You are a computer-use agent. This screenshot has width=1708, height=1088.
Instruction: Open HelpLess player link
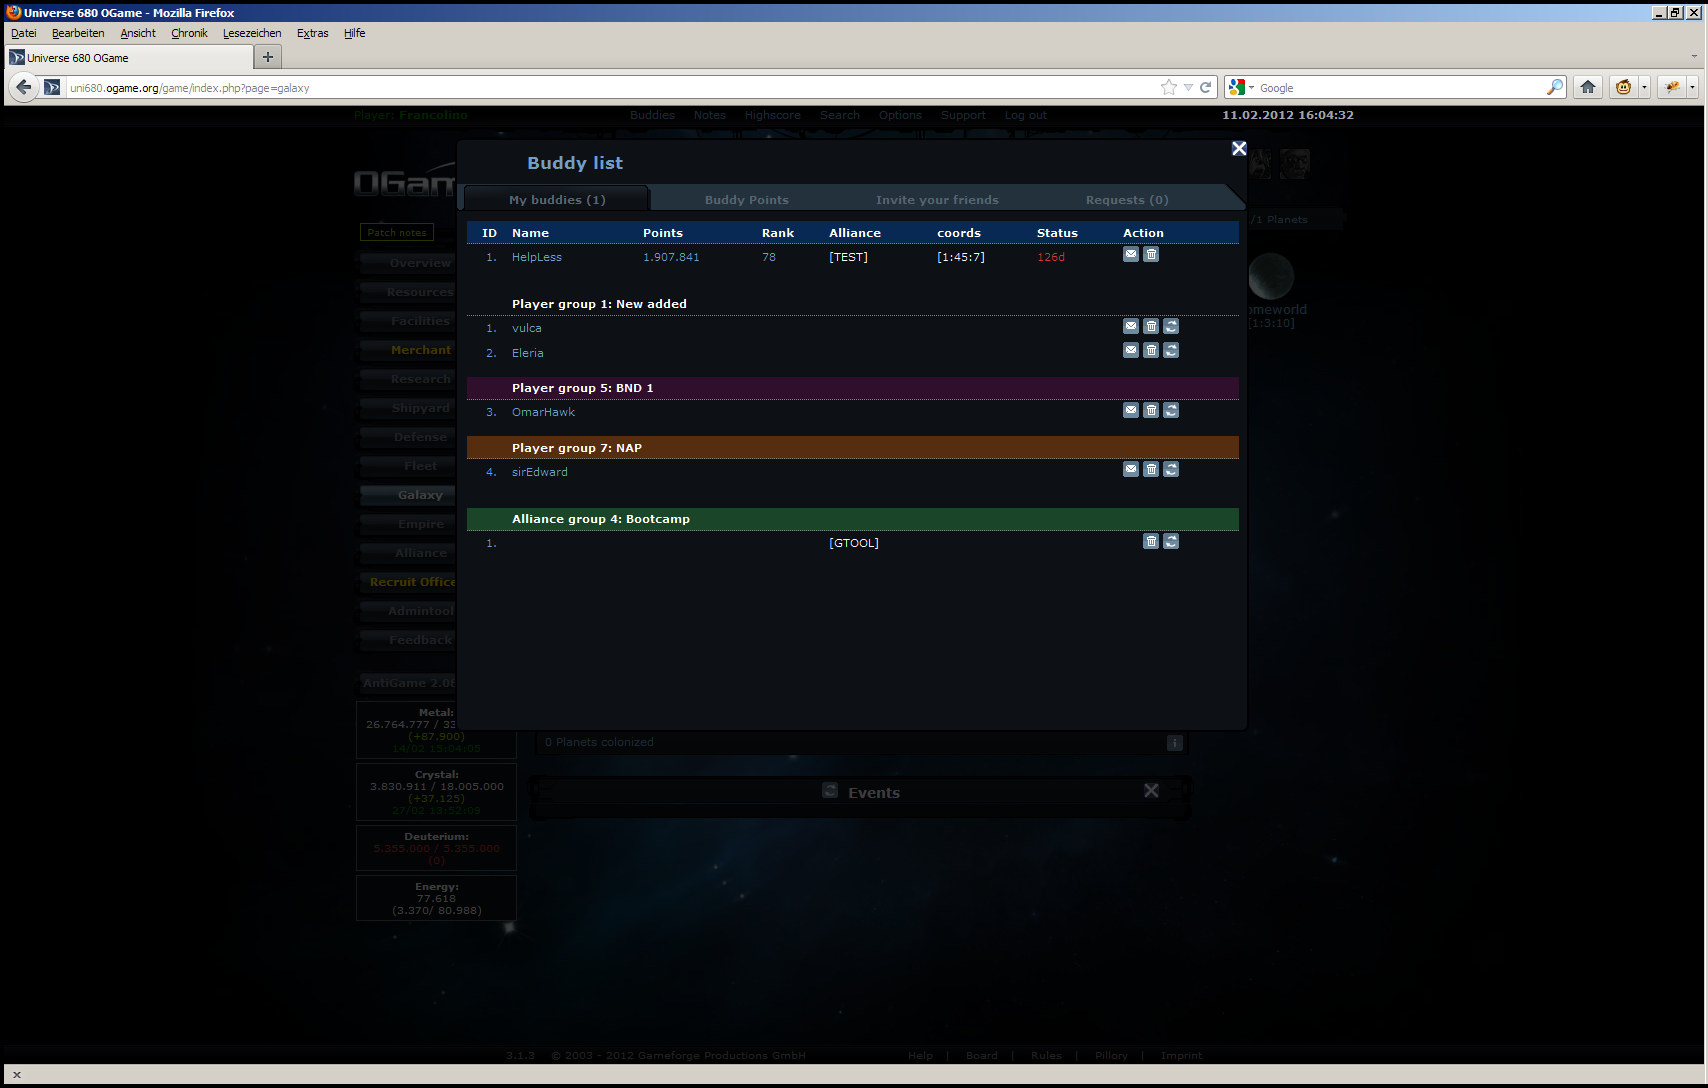(x=537, y=257)
